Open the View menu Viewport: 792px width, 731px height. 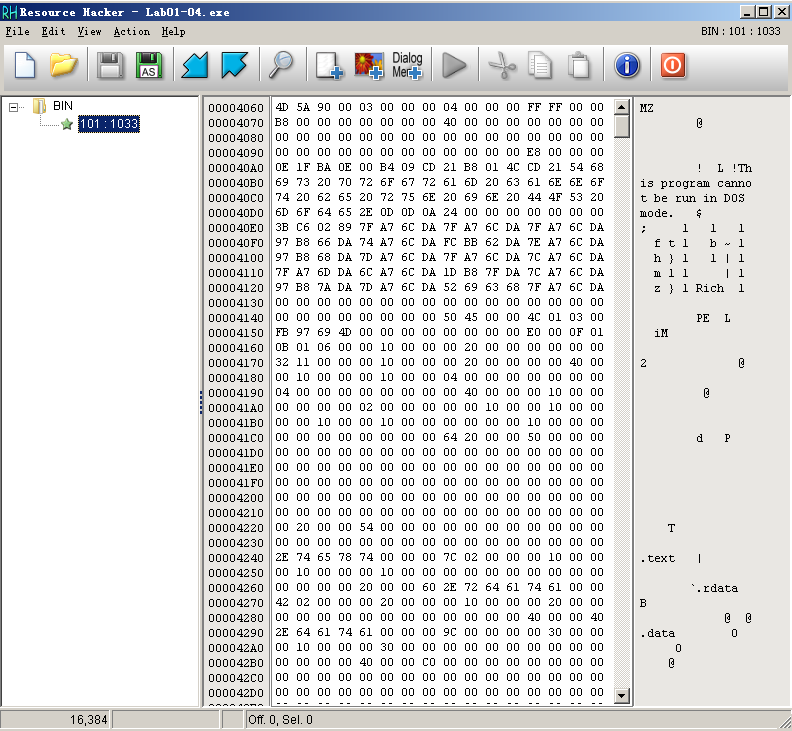(89, 32)
